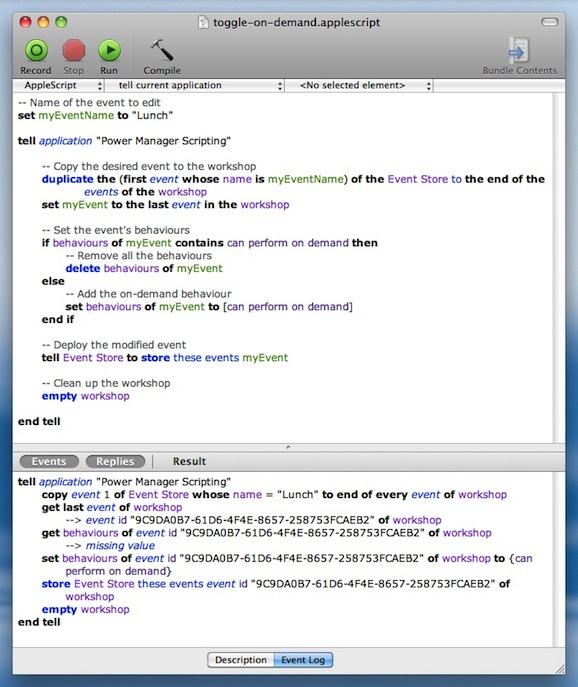Click the "-- Set the event's behaviours" comment
The width and height of the screenshot is (578, 687).
116,230
